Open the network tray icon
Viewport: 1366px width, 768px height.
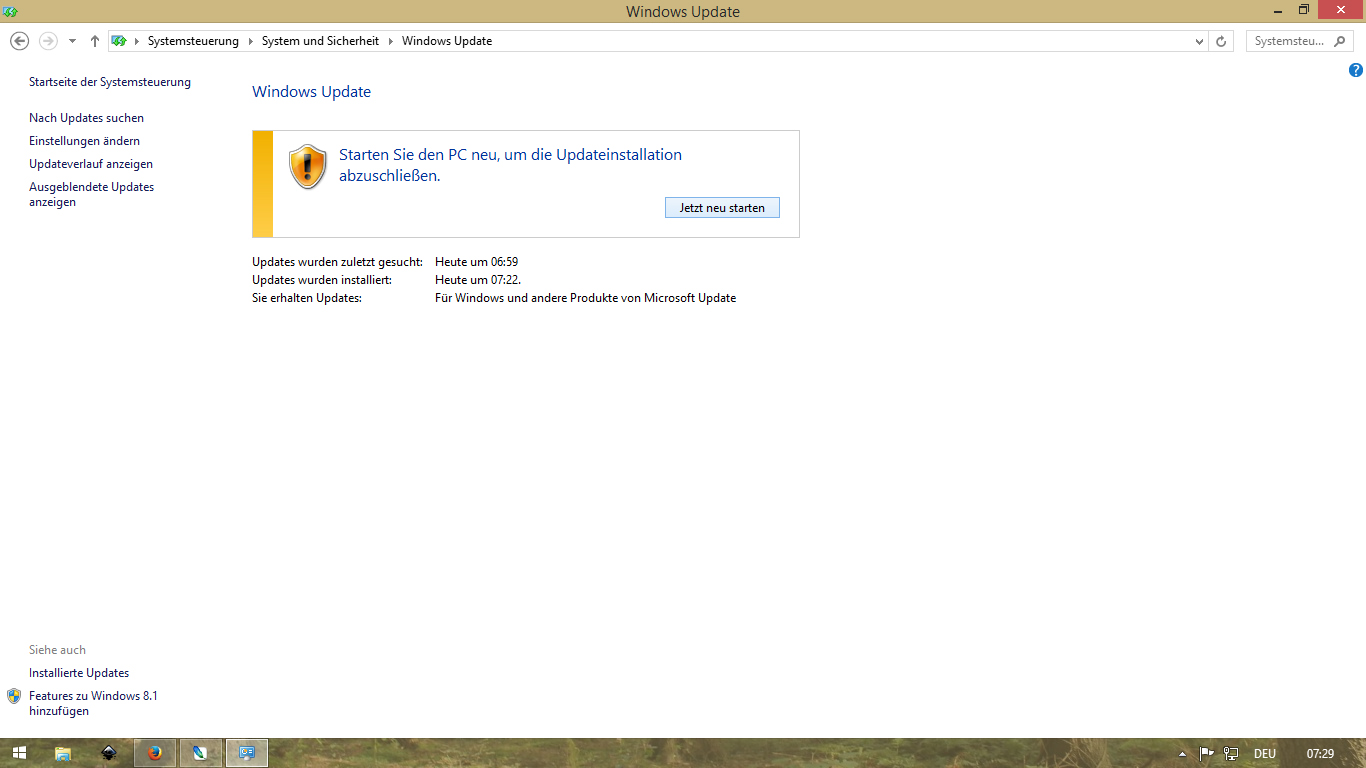[1231, 753]
